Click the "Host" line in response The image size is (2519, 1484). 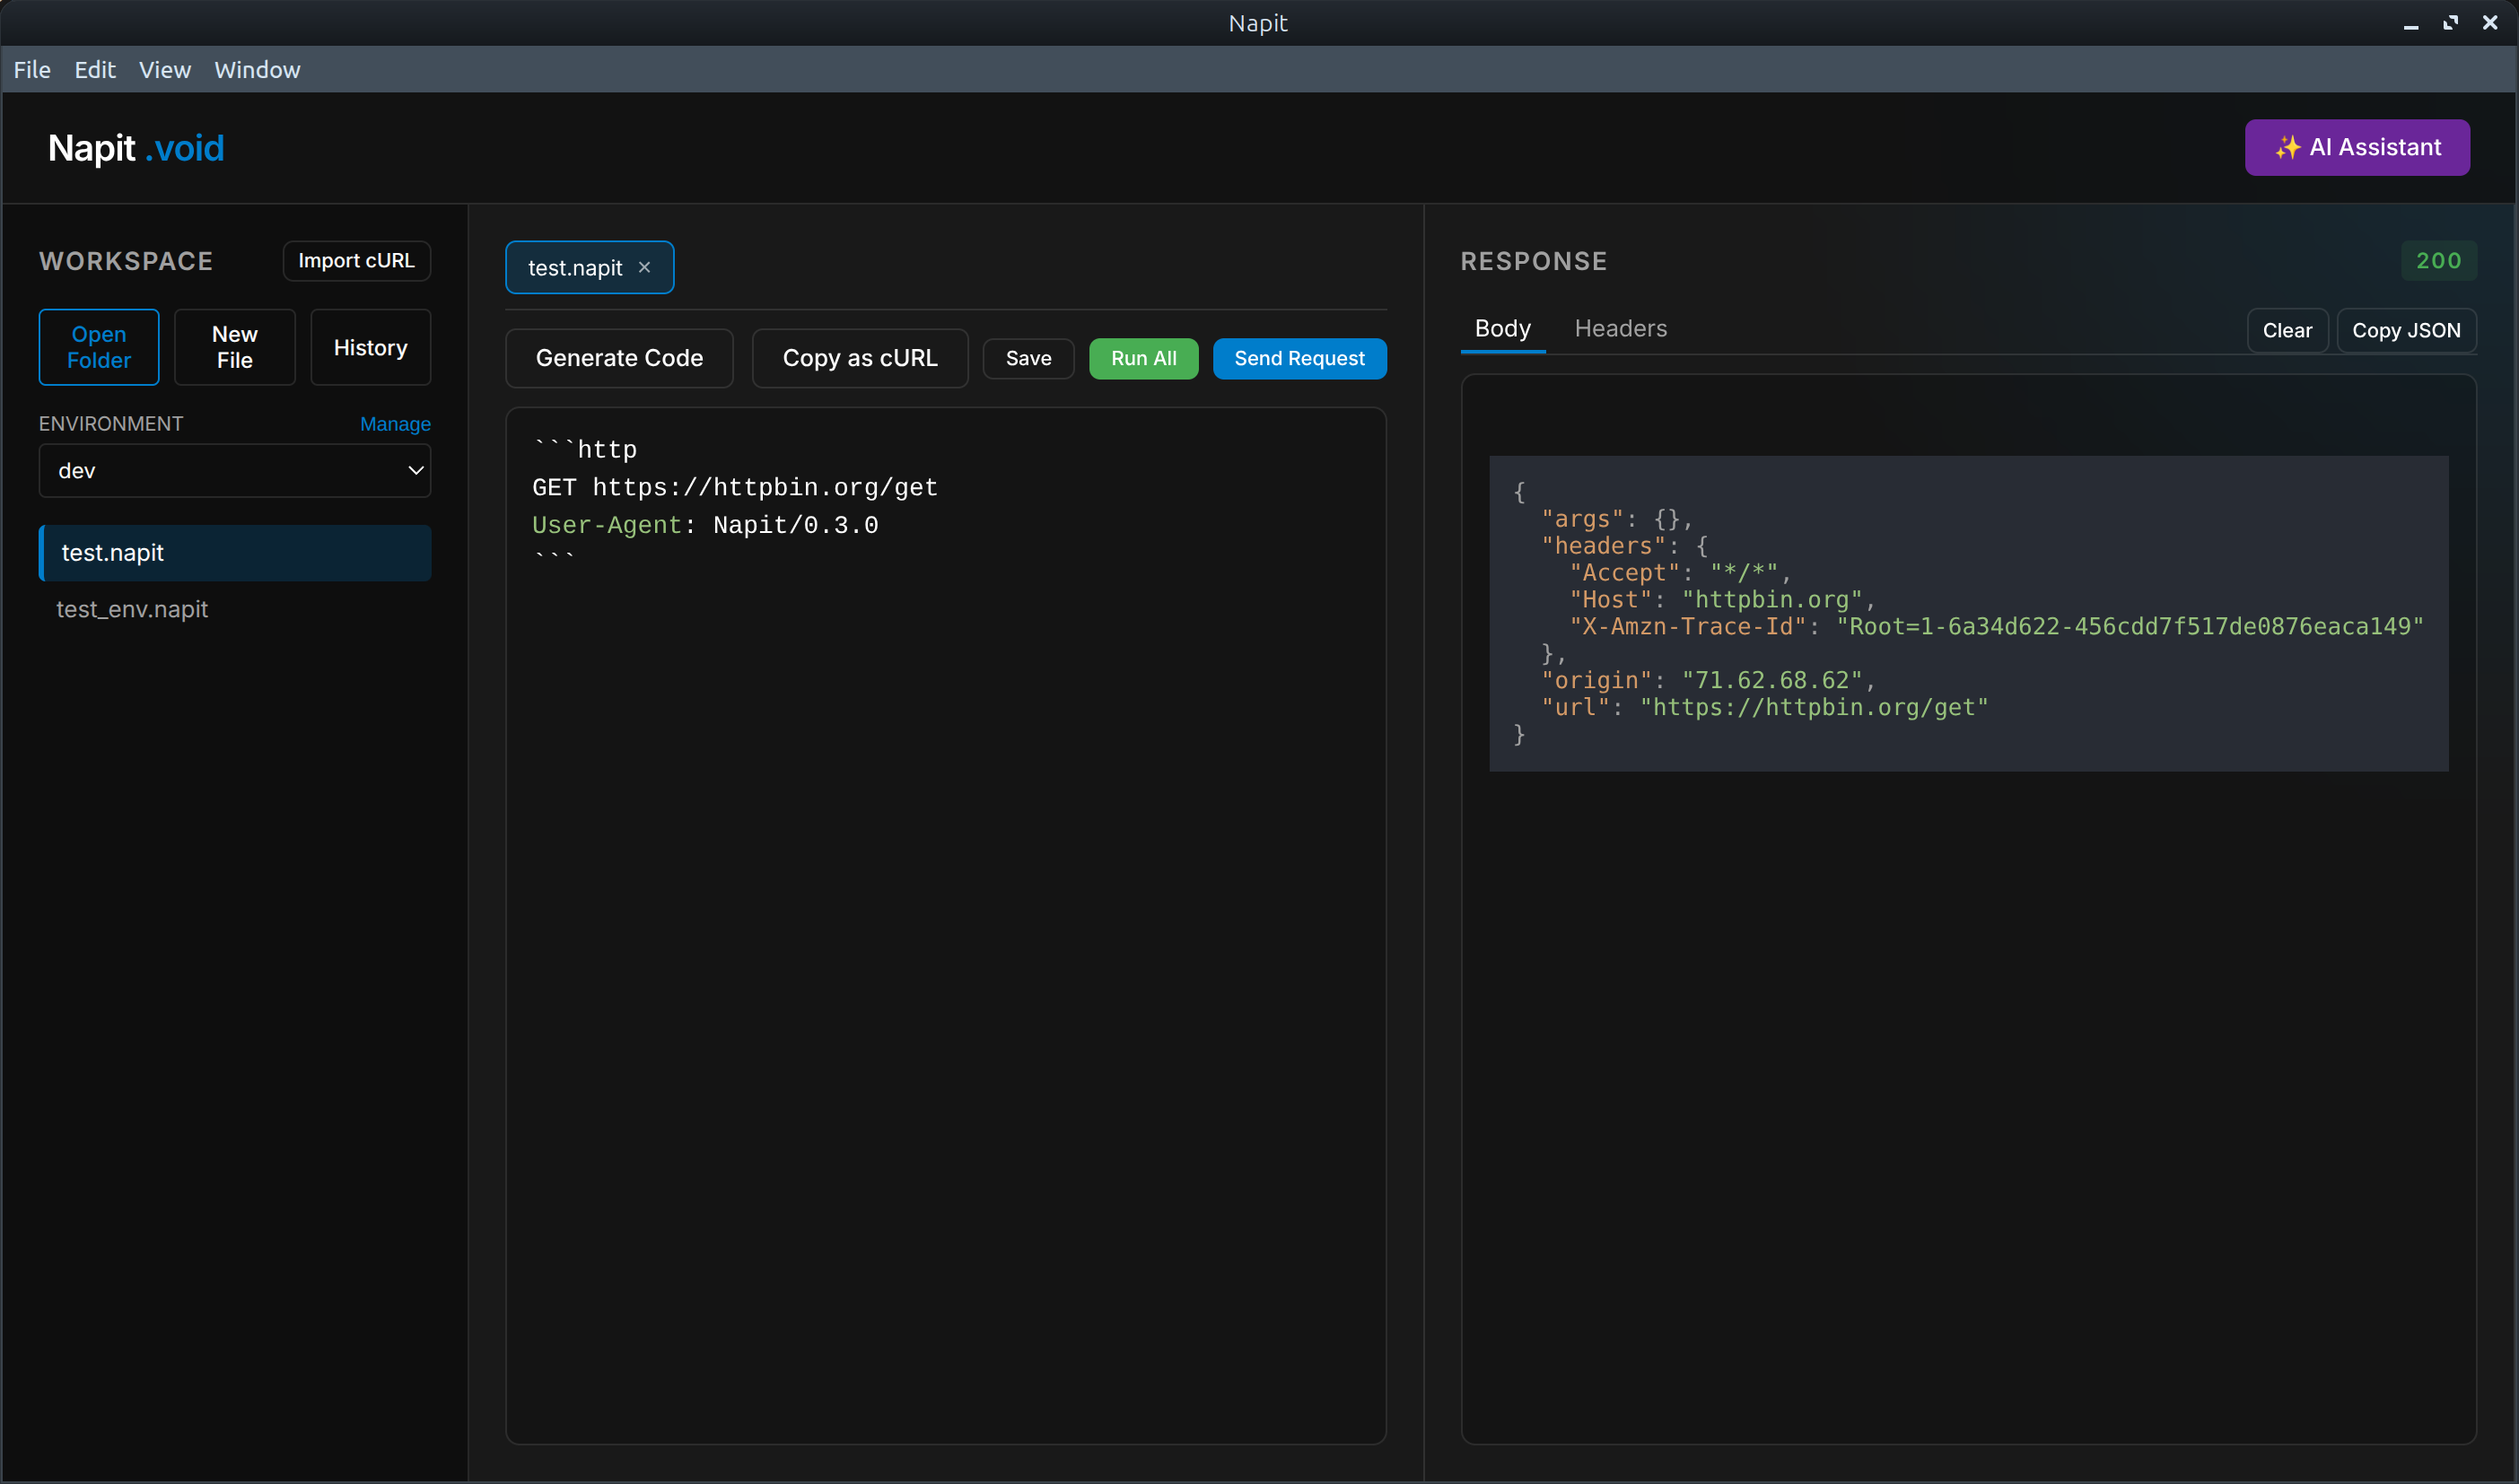1722,599
